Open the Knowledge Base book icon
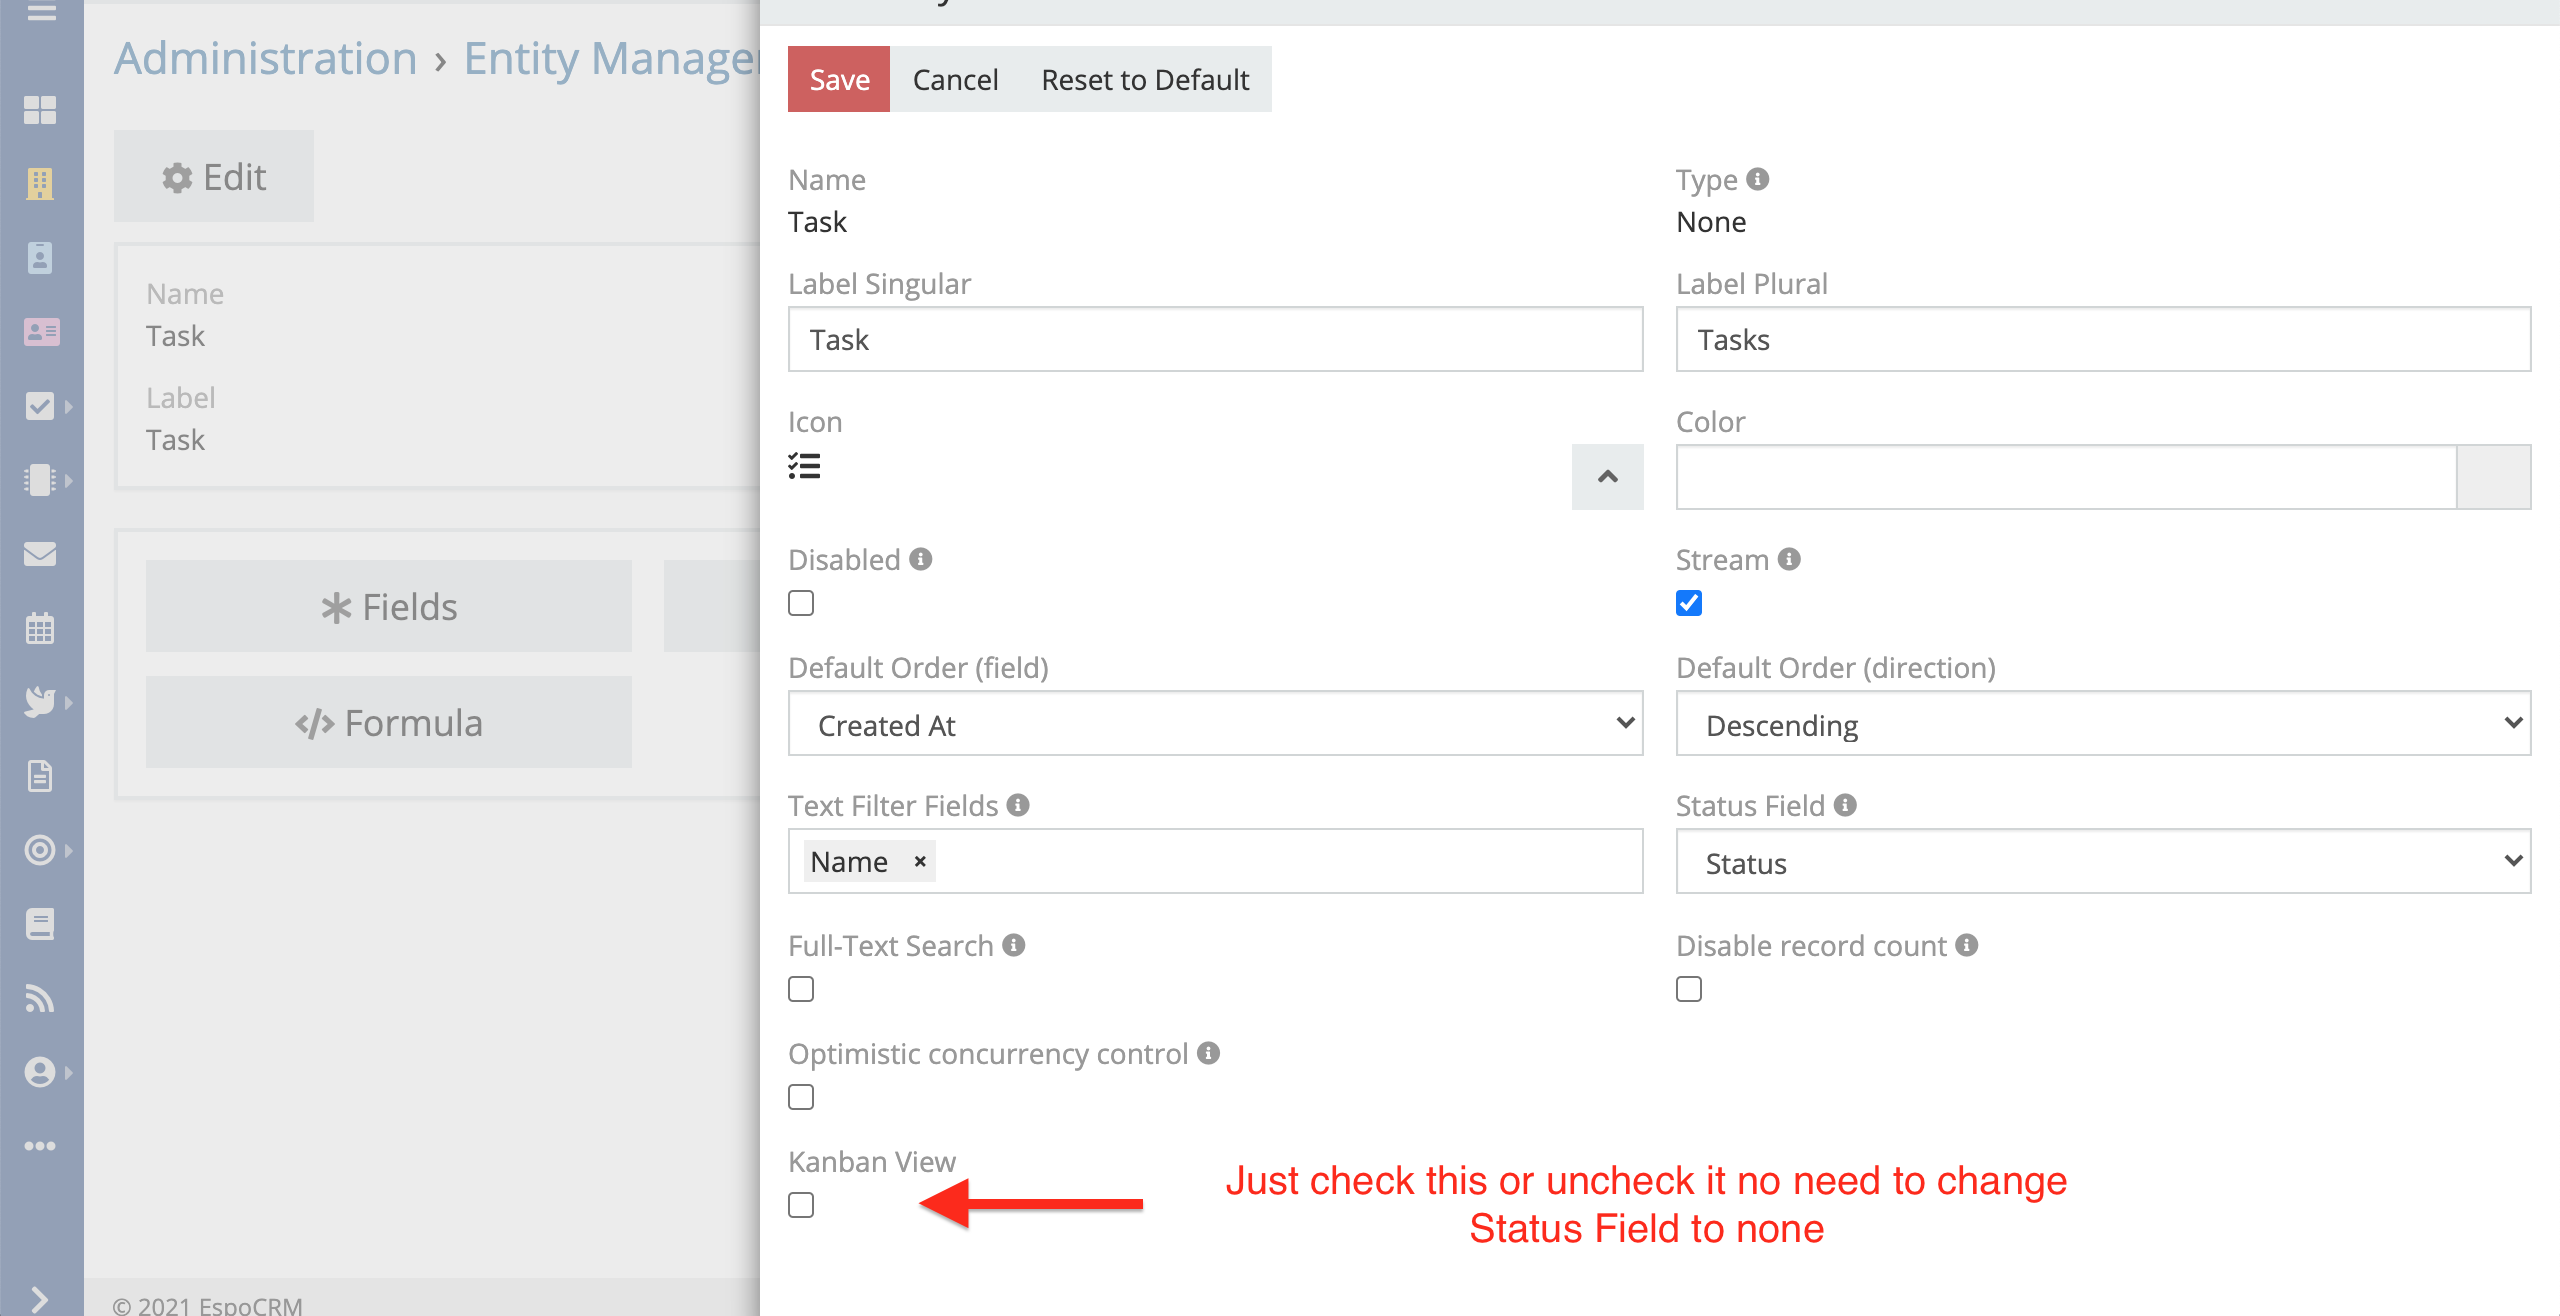Image resolution: width=2560 pixels, height=1316 pixels. tap(40, 924)
